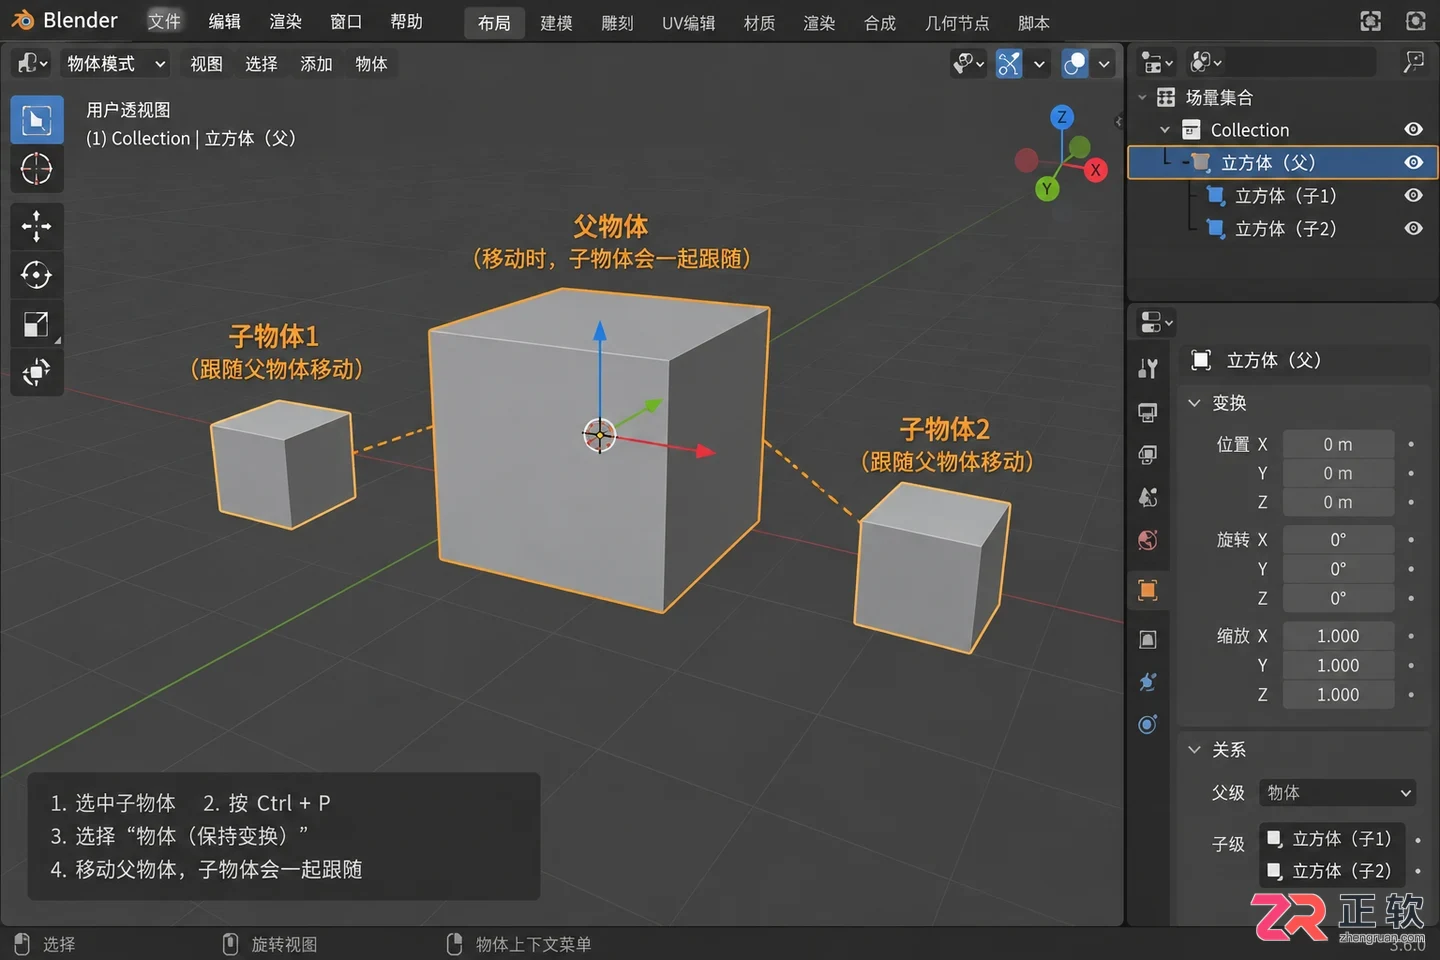The image size is (1440, 960).
Task: Open the 添加 menu in viewport header
Action: tap(316, 64)
